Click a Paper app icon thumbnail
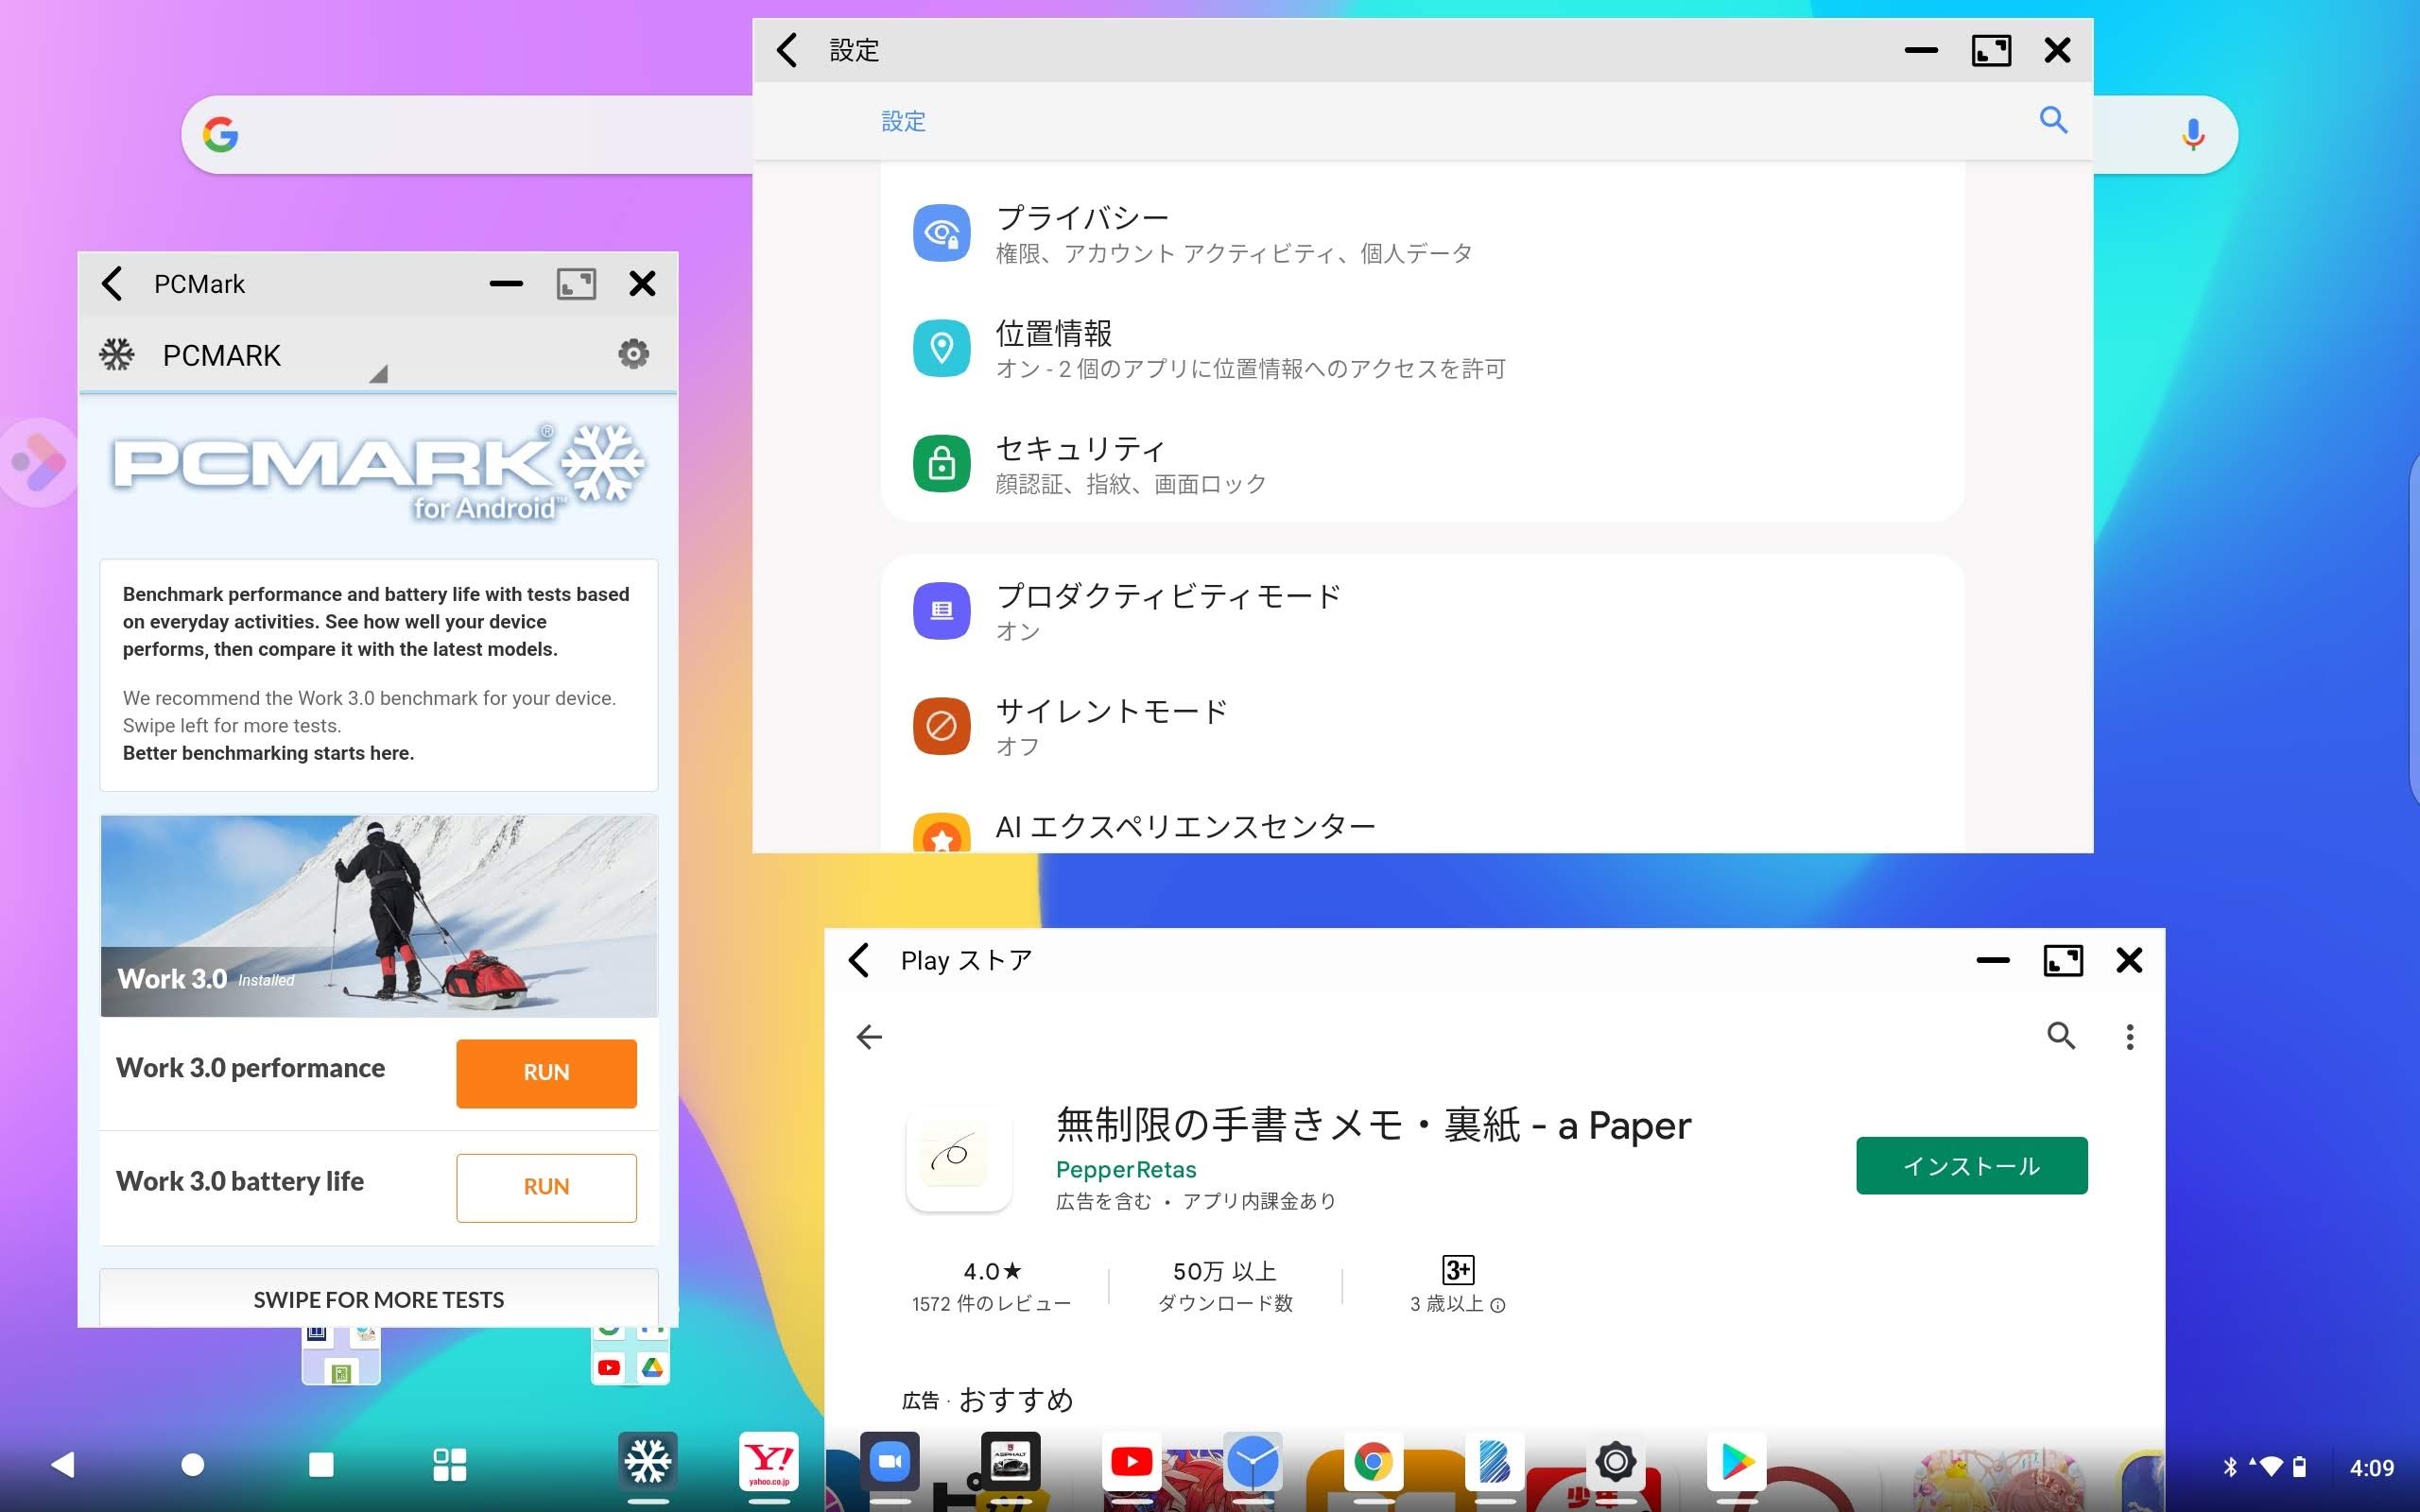This screenshot has height=1512, width=2420. 958,1160
